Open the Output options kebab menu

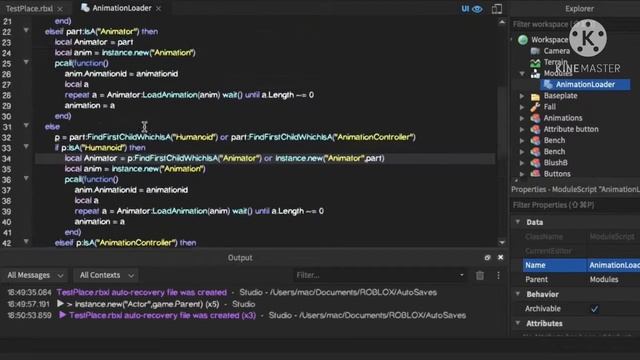(x=498, y=276)
